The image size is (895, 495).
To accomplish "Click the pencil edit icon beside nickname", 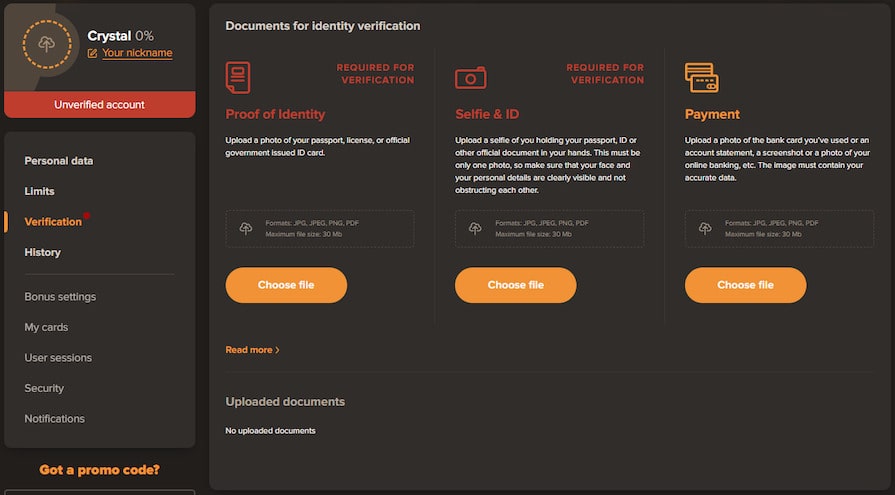I will coord(93,54).
